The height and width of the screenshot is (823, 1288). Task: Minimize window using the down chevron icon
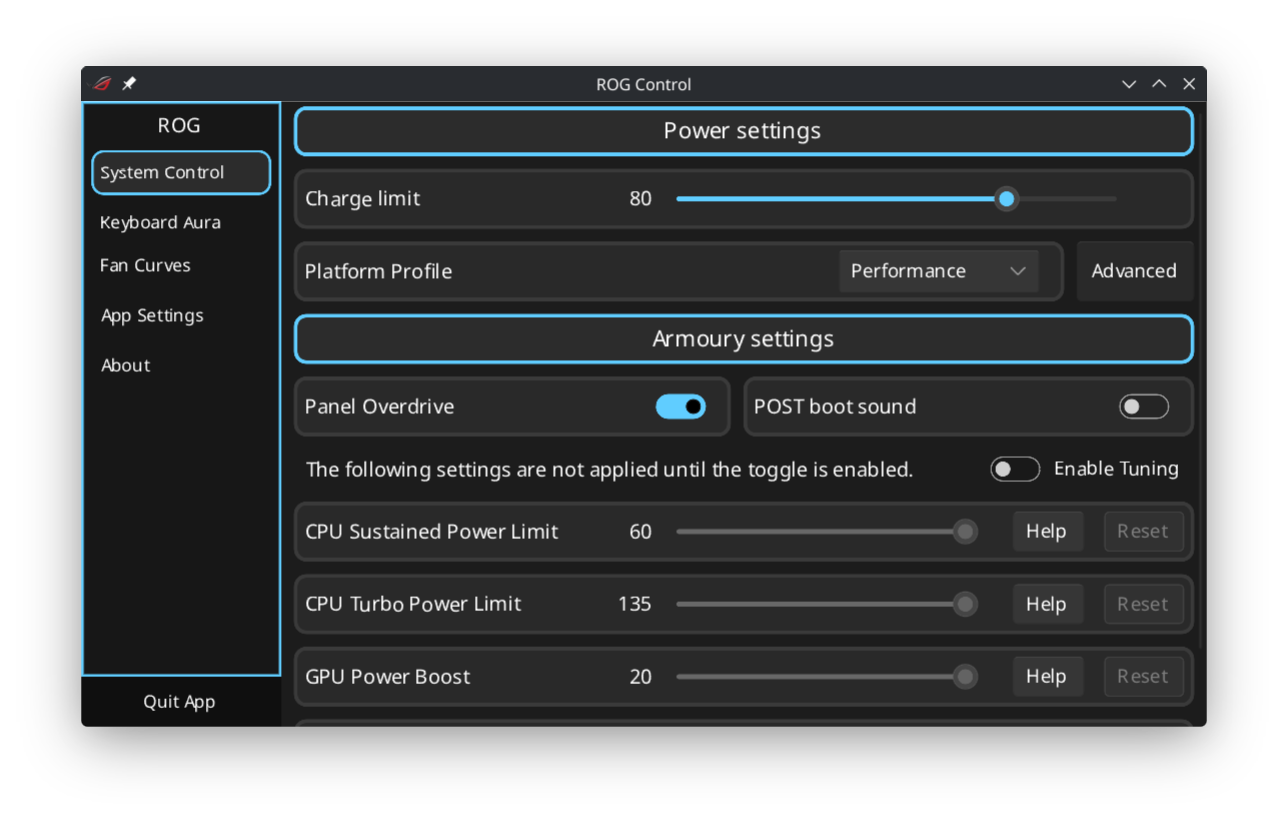1129,84
